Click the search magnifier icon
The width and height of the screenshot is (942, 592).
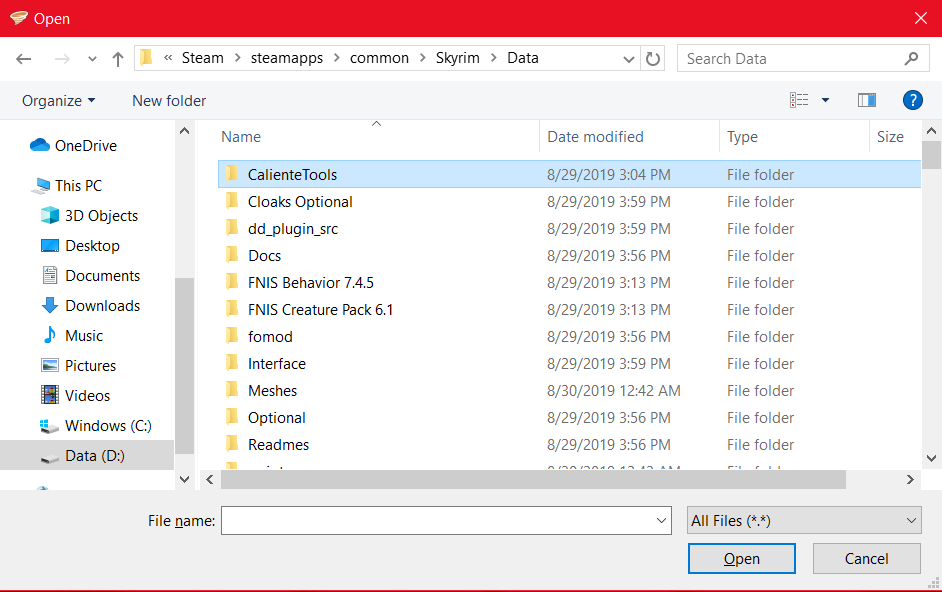[x=911, y=59]
